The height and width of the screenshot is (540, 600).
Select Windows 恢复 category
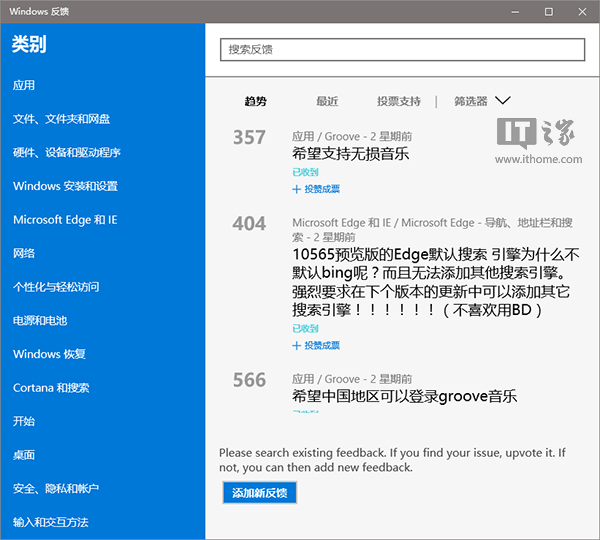pyautogui.click(x=49, y=354)
